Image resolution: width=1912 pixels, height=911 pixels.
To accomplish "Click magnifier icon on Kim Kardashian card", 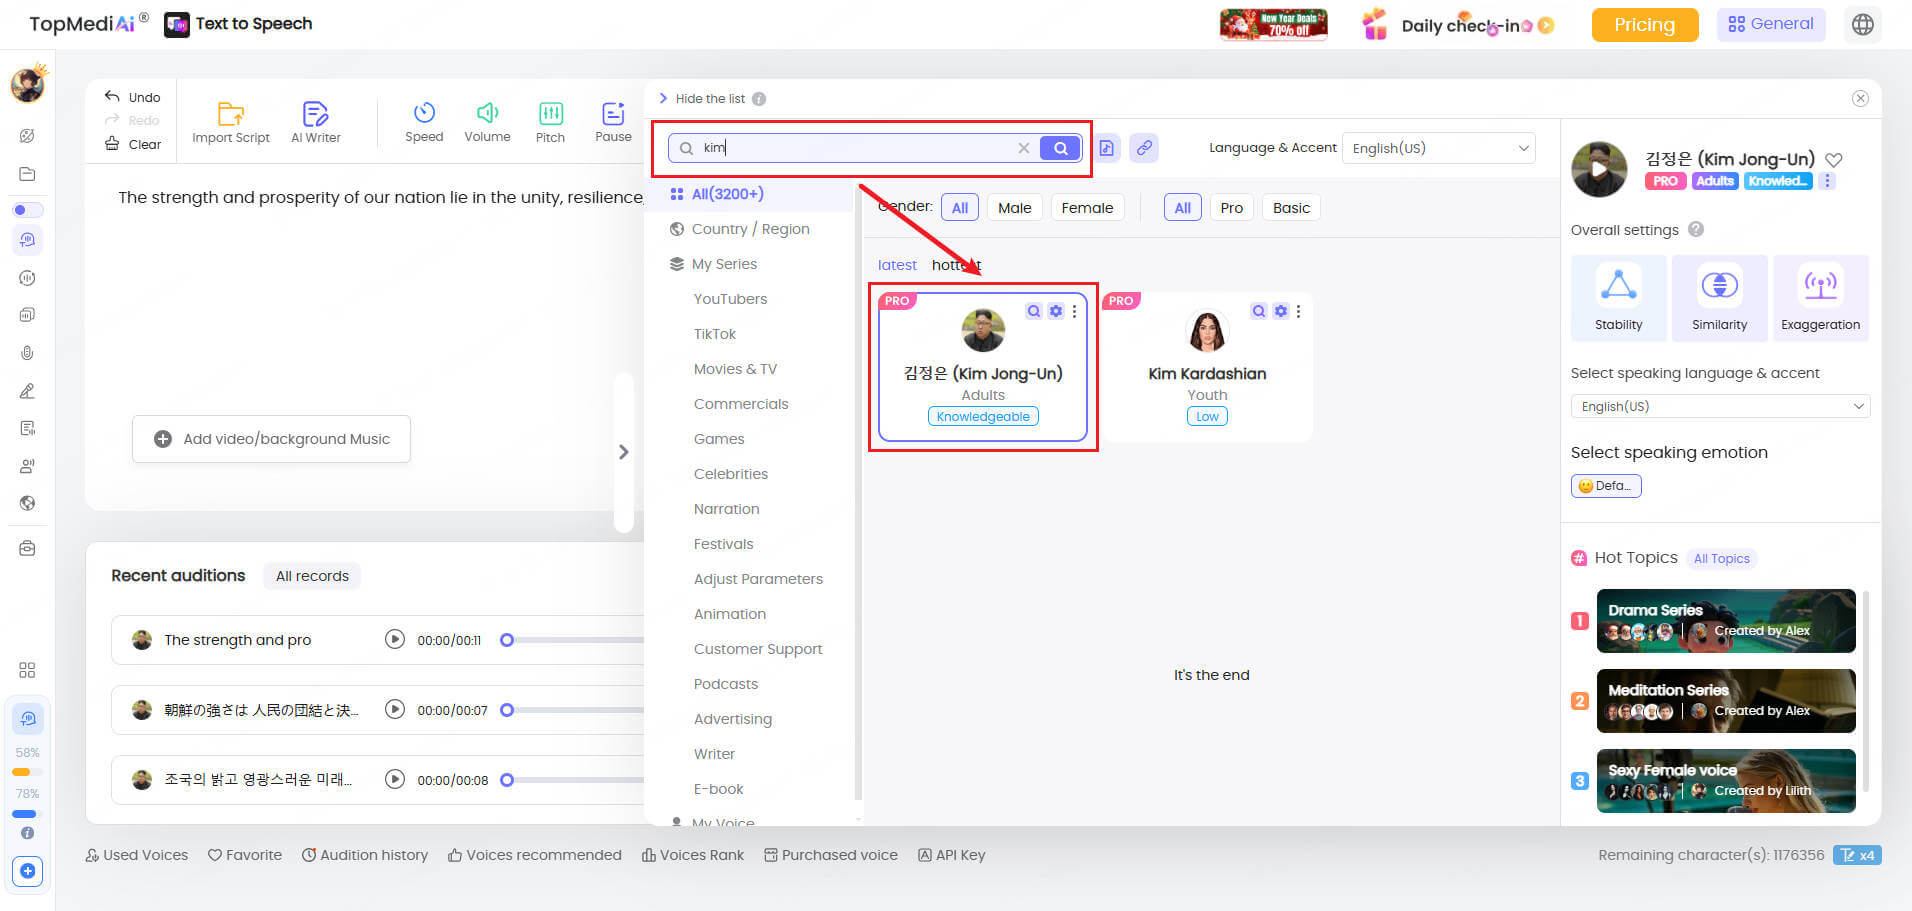I will pyautogui.click(x=1259, y=311).
